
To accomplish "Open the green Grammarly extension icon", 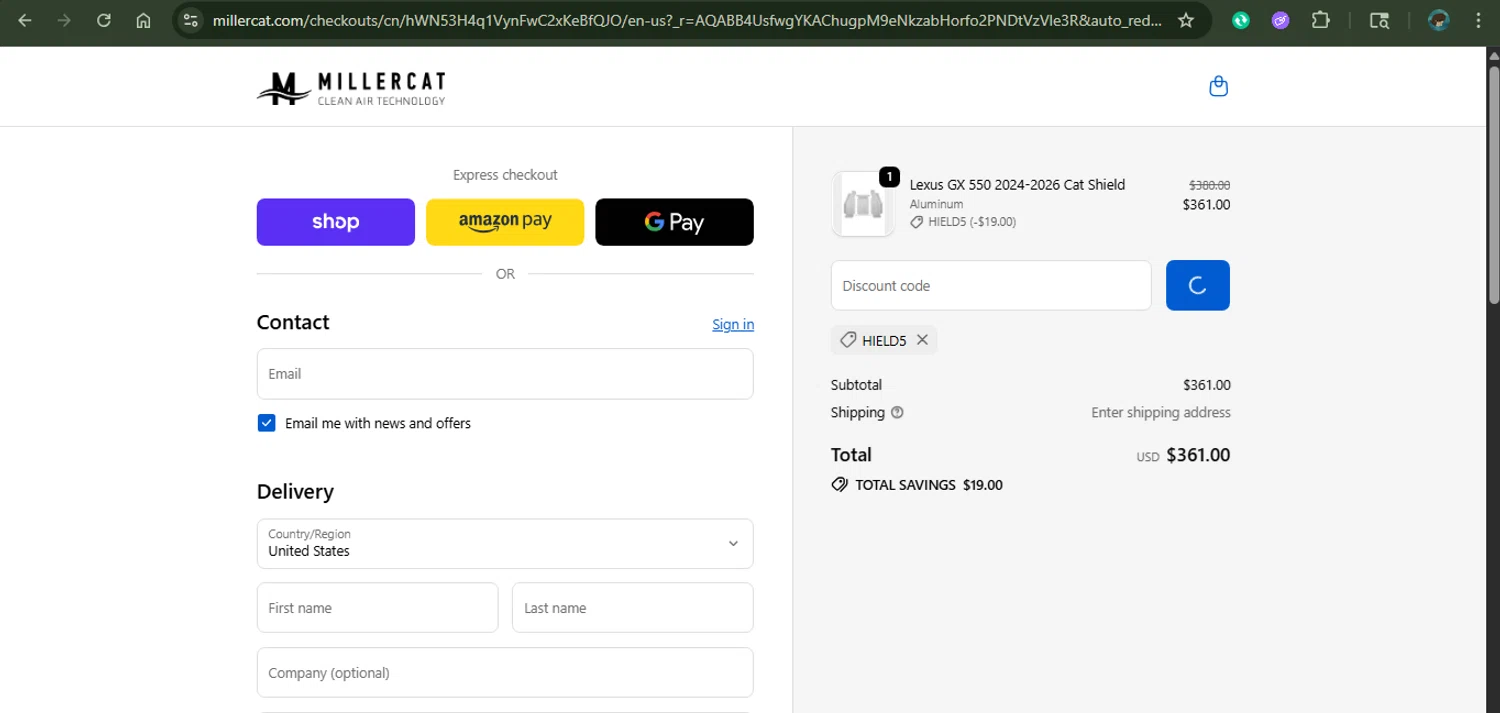I will pos(1241,20).
